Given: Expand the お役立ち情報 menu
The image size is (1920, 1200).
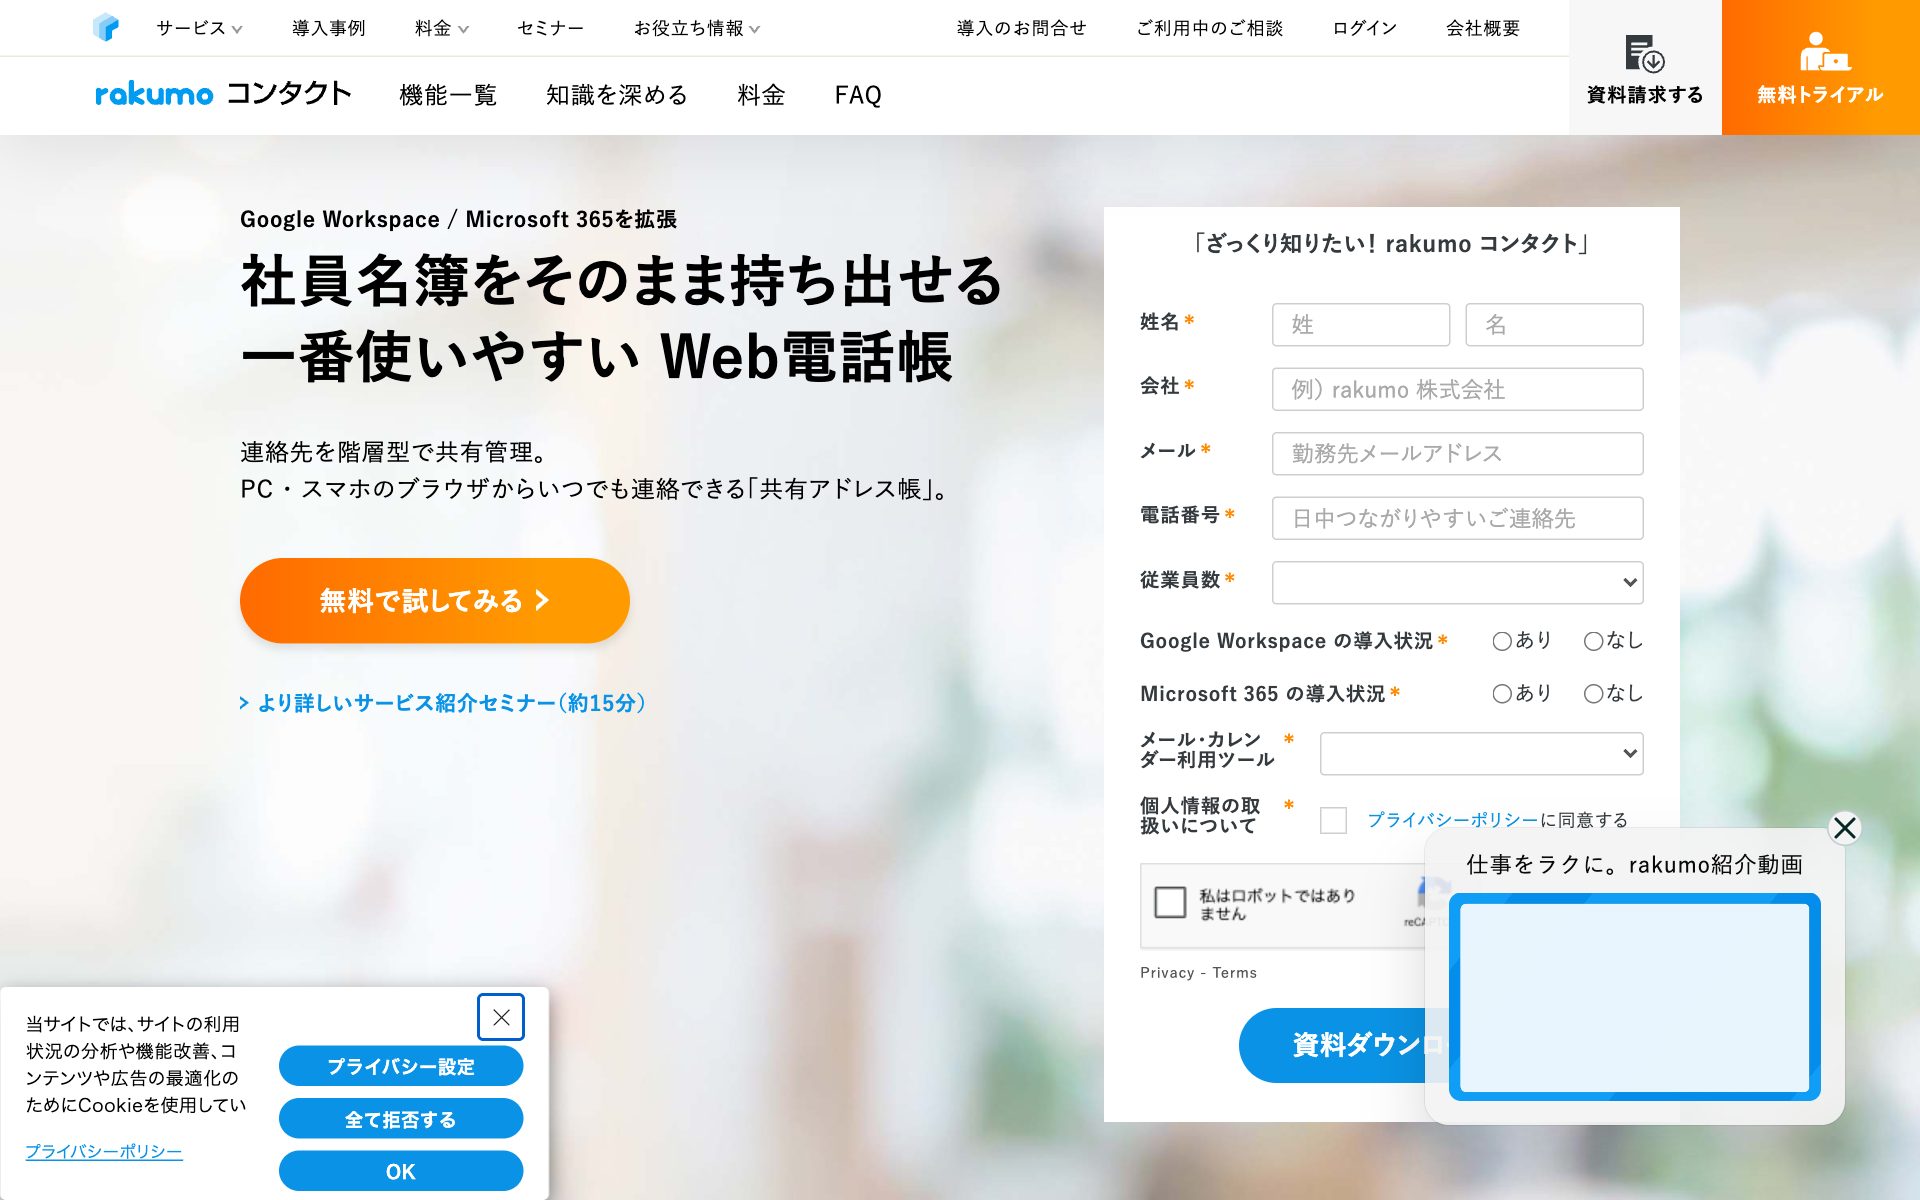Looking at the screenshot, I should click(697, 28).
